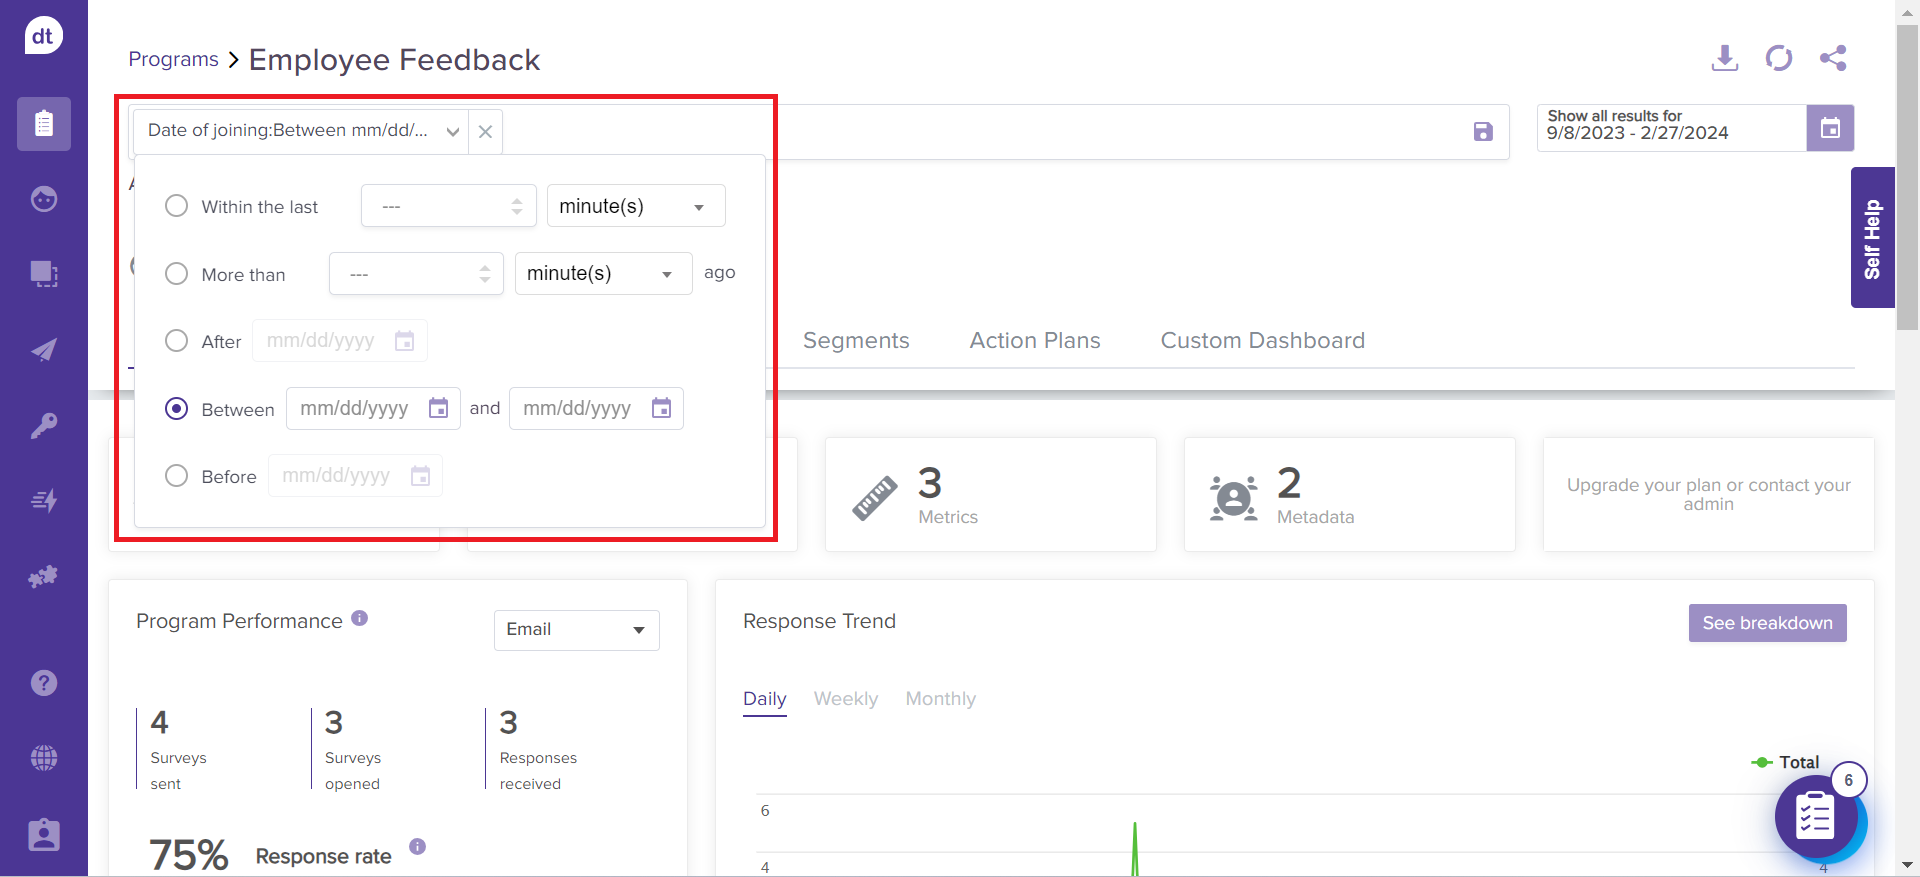Click the refresh icon next to download
Image resolution: width=1920 pixels, height=877 pixels.
(x=1778, y=58)
